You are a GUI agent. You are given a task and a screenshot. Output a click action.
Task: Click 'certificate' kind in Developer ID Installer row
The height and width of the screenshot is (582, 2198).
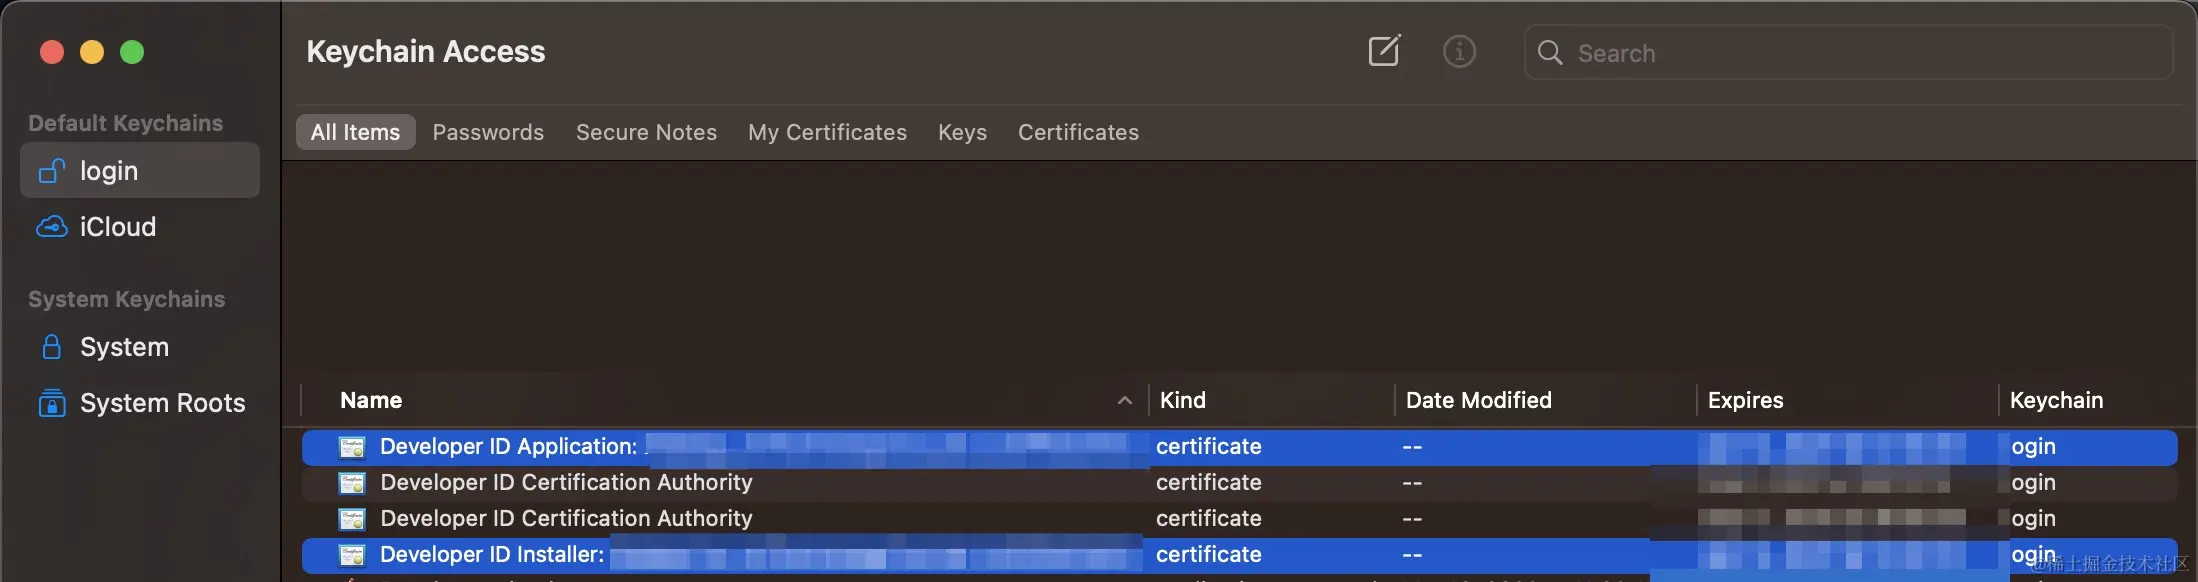[1208, 555]
